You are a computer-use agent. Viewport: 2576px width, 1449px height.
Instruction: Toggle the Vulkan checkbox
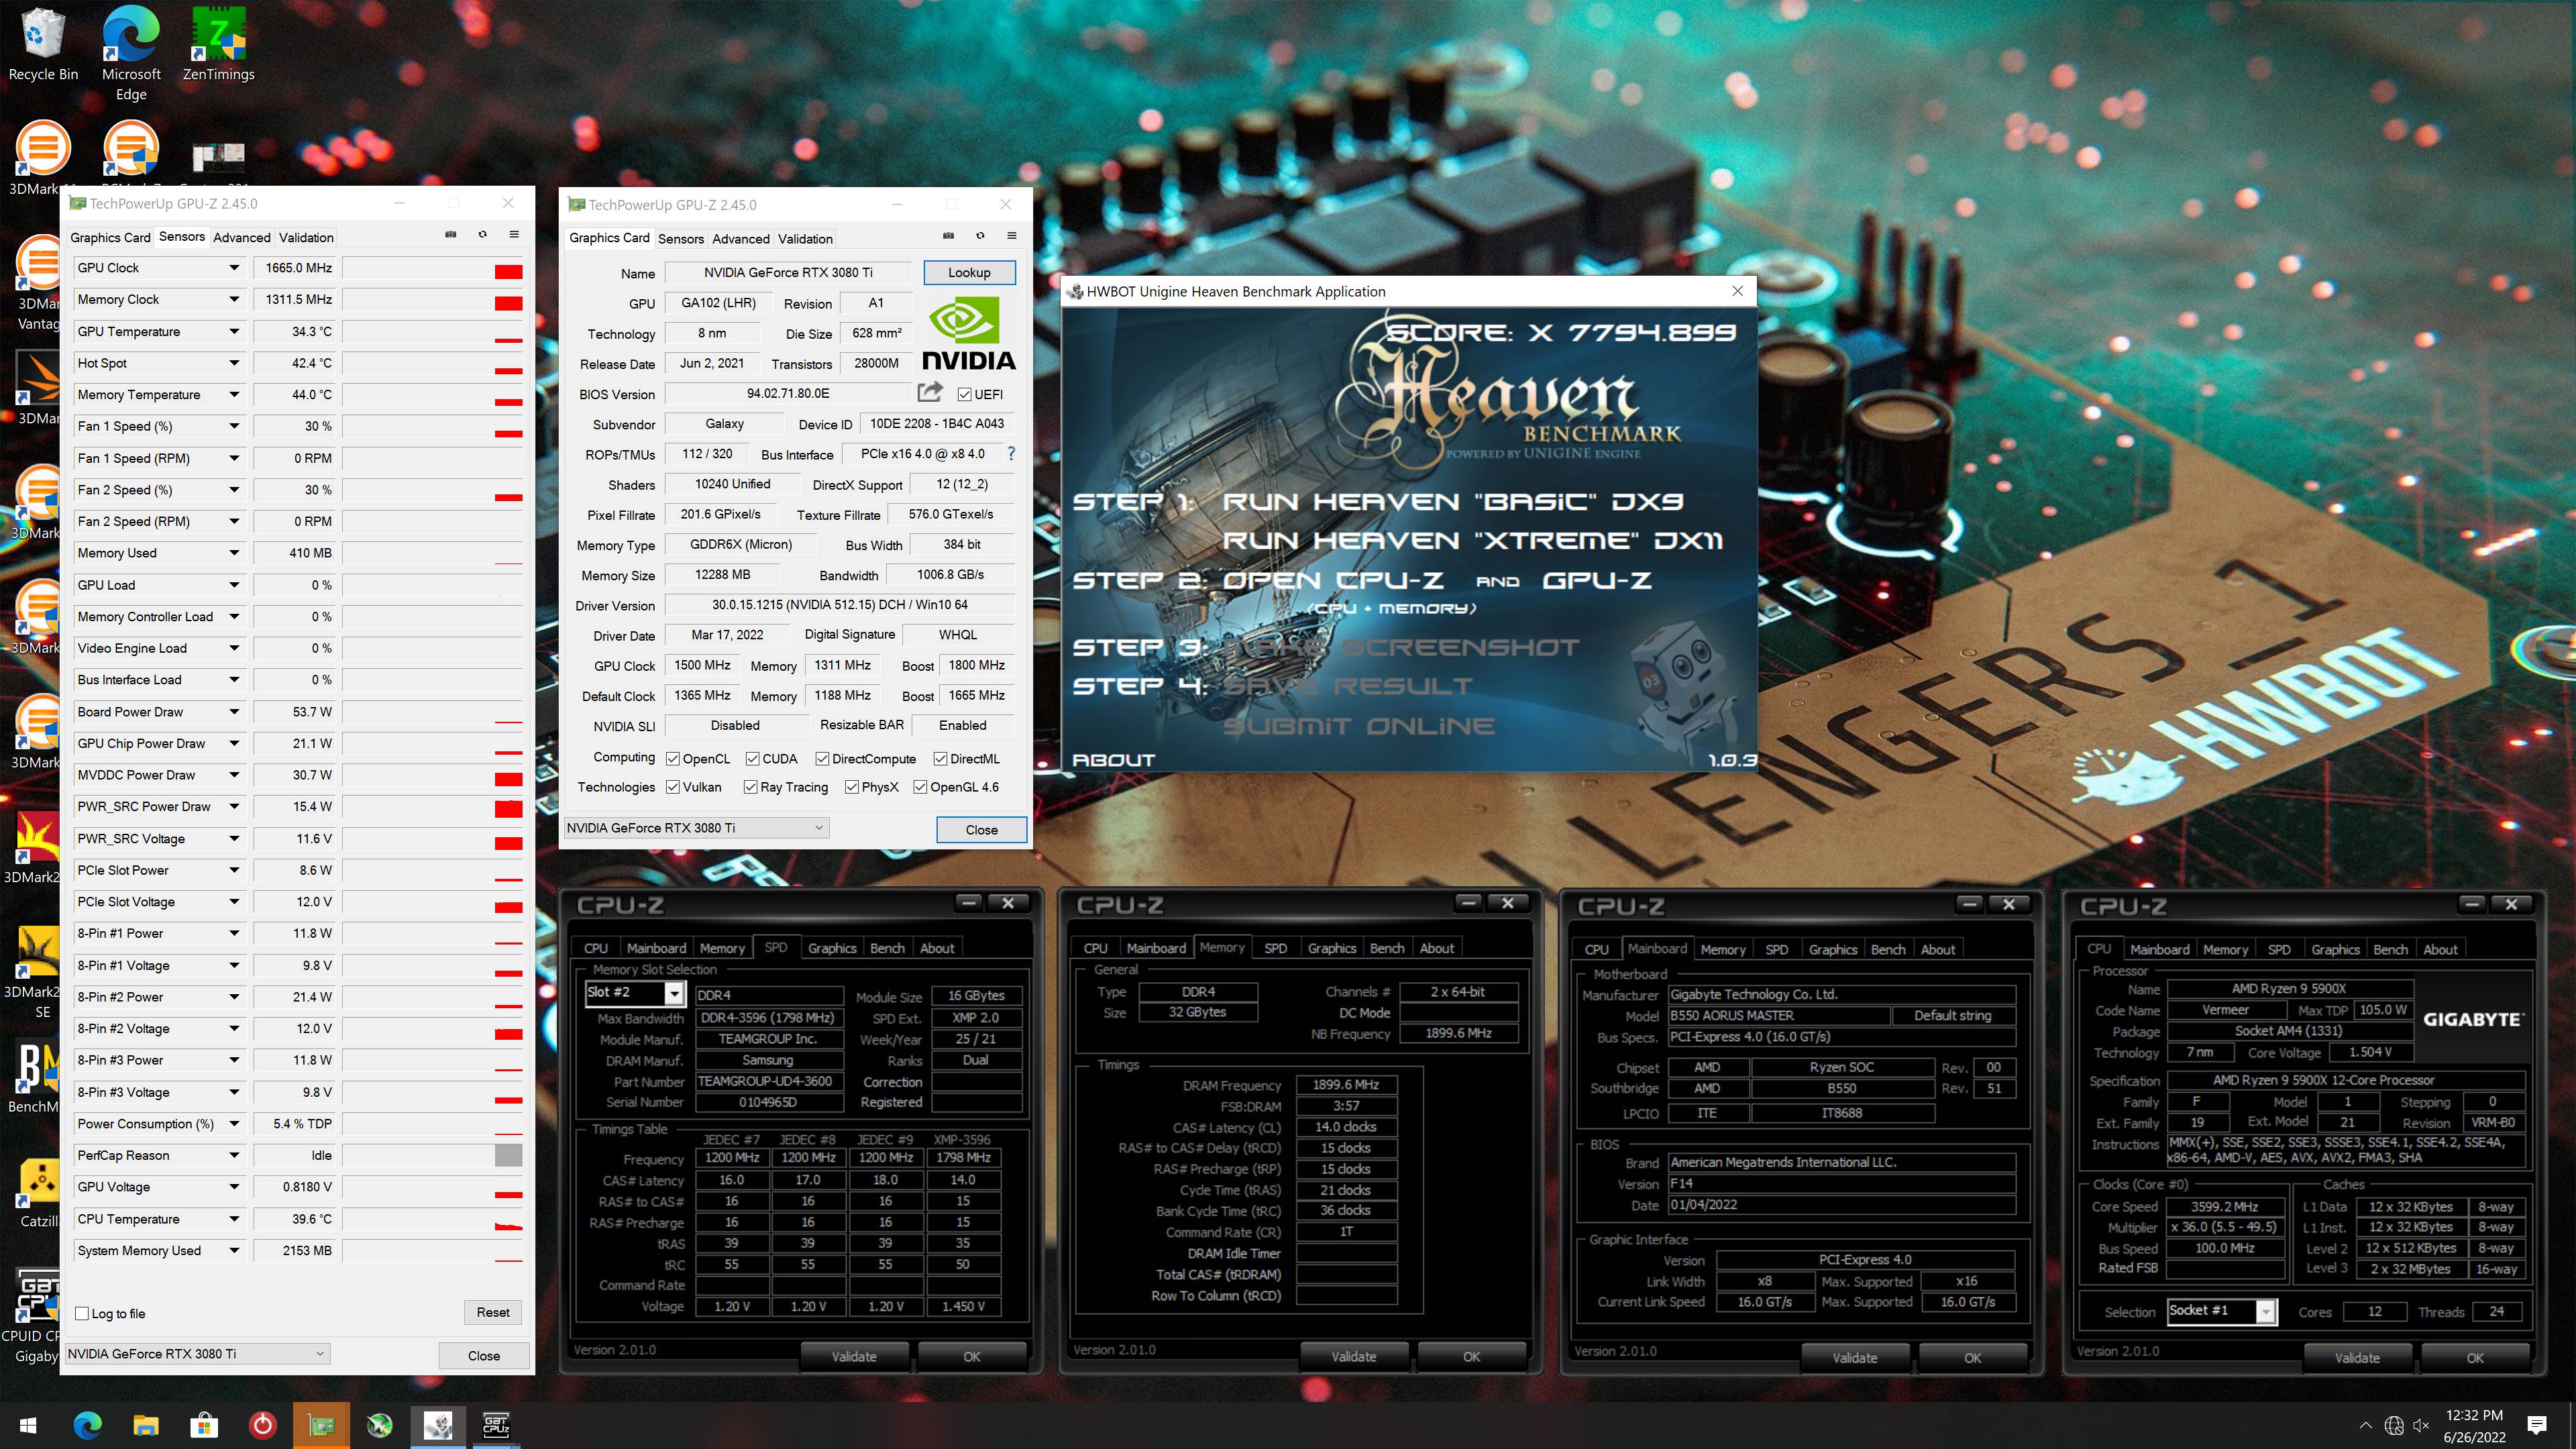pos(673,787)
